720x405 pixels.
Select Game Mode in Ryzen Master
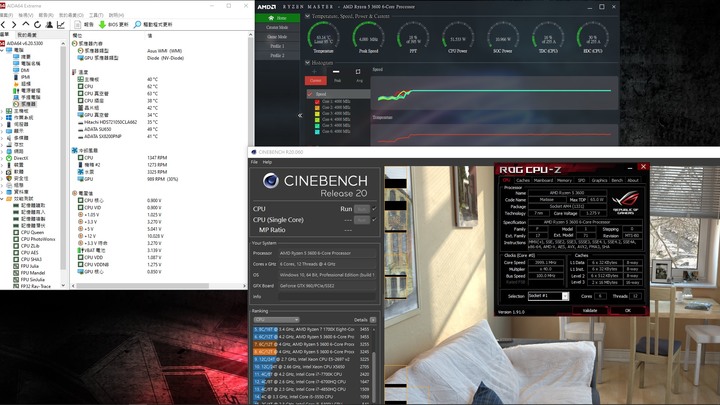click(x=277, y=37)
